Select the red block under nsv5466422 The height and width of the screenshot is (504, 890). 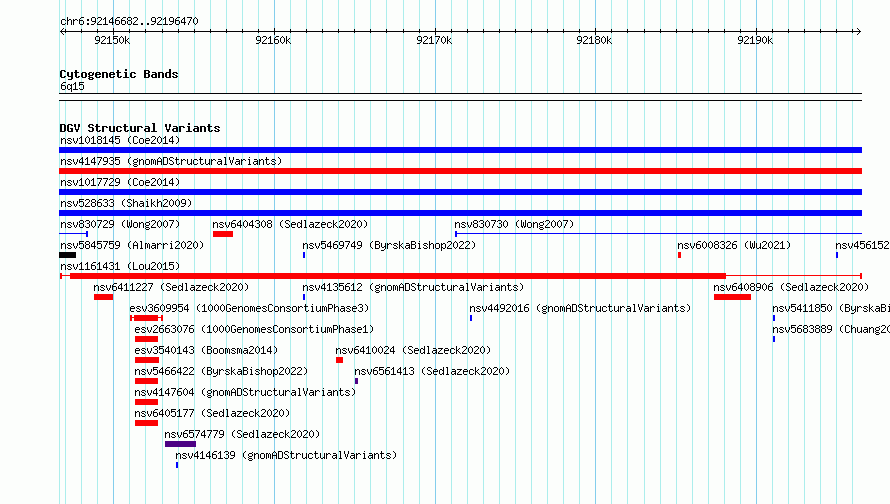click(146, 381)
